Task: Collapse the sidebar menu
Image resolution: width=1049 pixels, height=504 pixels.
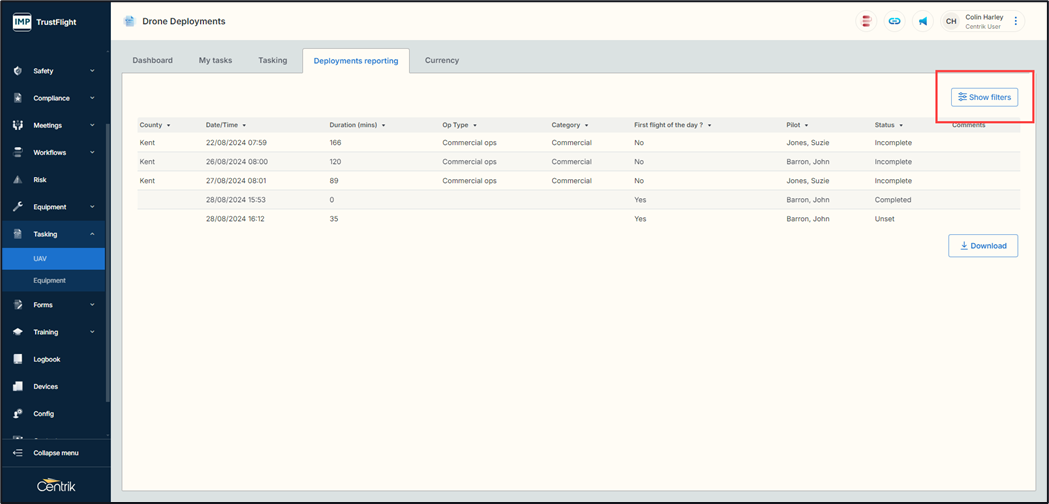Action: [x=55, y=453]
